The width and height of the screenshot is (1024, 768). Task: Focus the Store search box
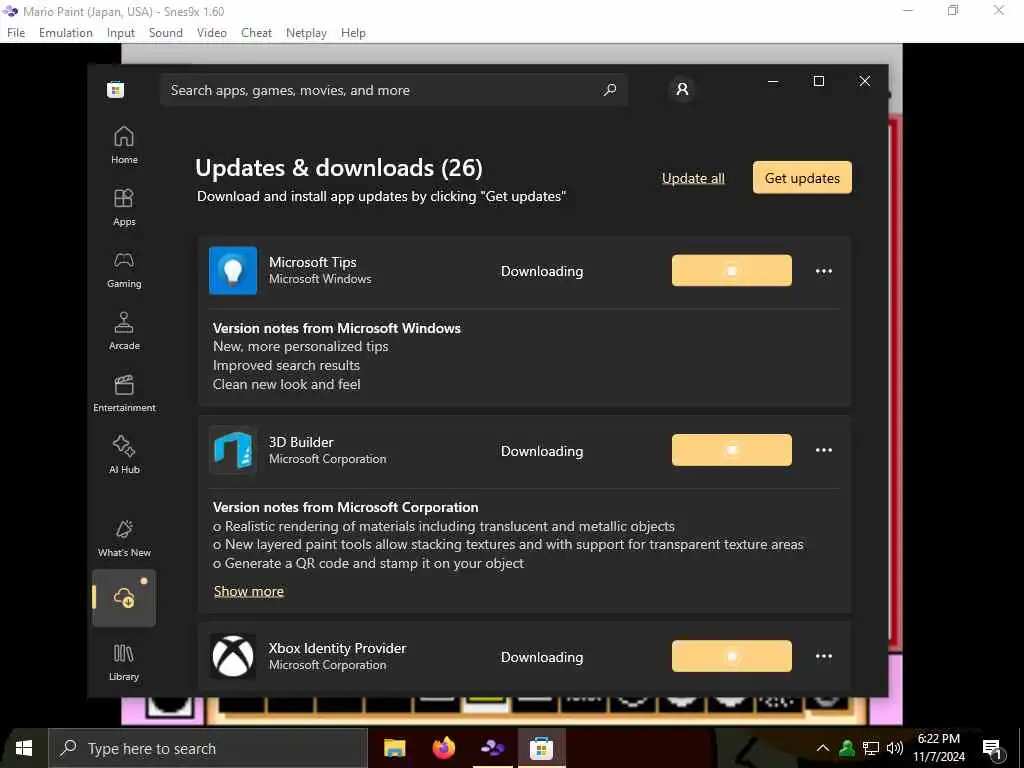tap(394, 90)
